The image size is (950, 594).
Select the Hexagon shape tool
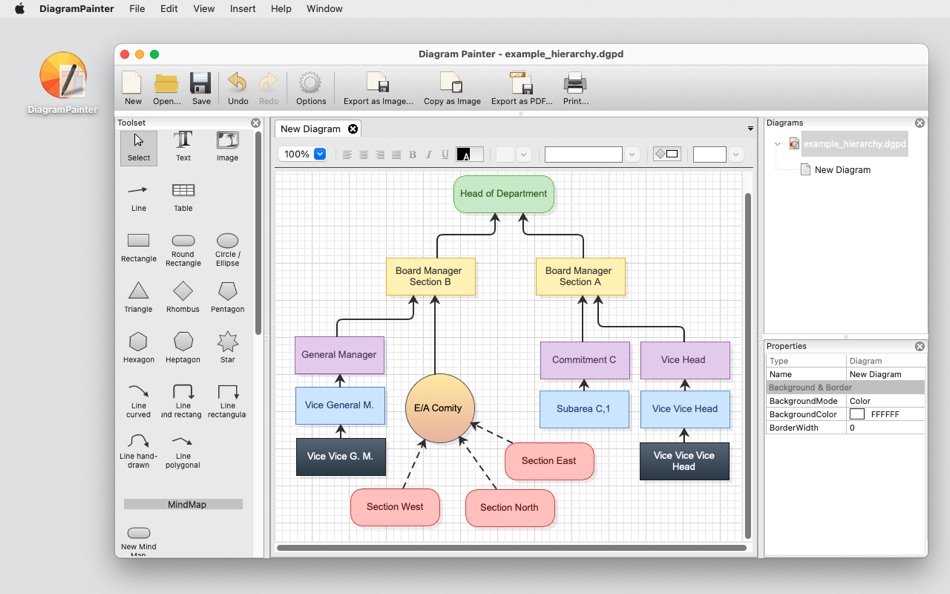(138, 347)
